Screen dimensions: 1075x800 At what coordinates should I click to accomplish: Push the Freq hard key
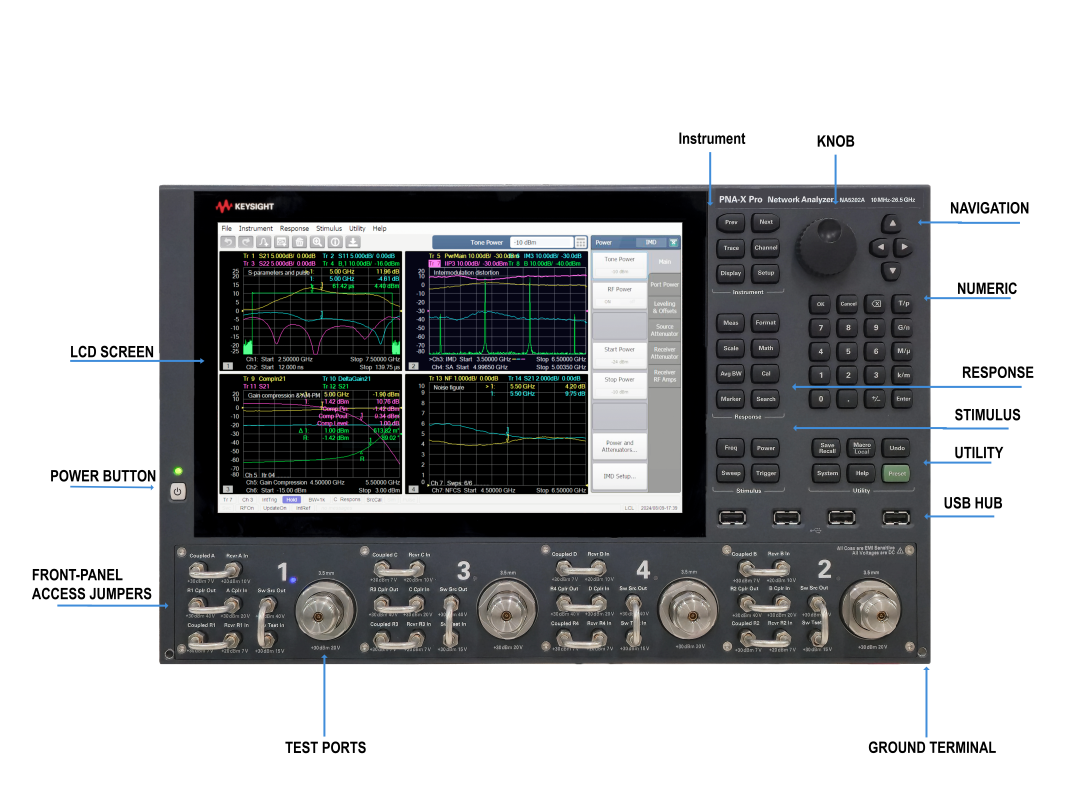click(x=731, y=448)
